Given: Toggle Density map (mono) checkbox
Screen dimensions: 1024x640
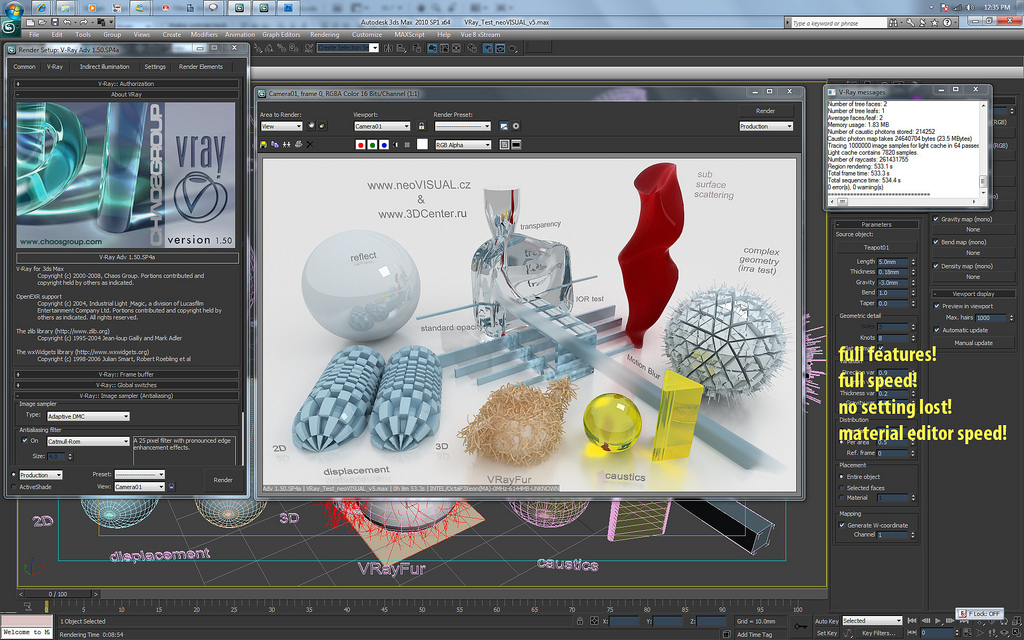Looking at the screenshot, I should click(936, 266).
